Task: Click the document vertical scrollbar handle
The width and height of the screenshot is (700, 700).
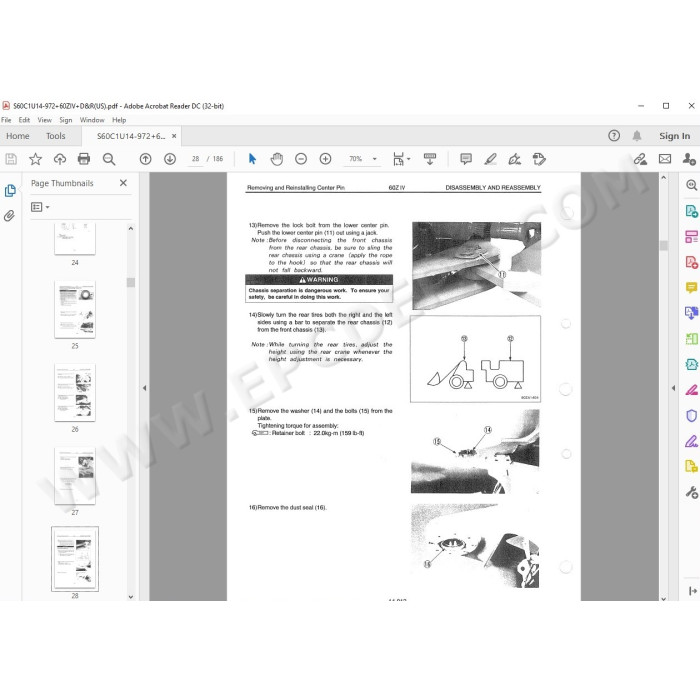Action: tap(663, 246)
